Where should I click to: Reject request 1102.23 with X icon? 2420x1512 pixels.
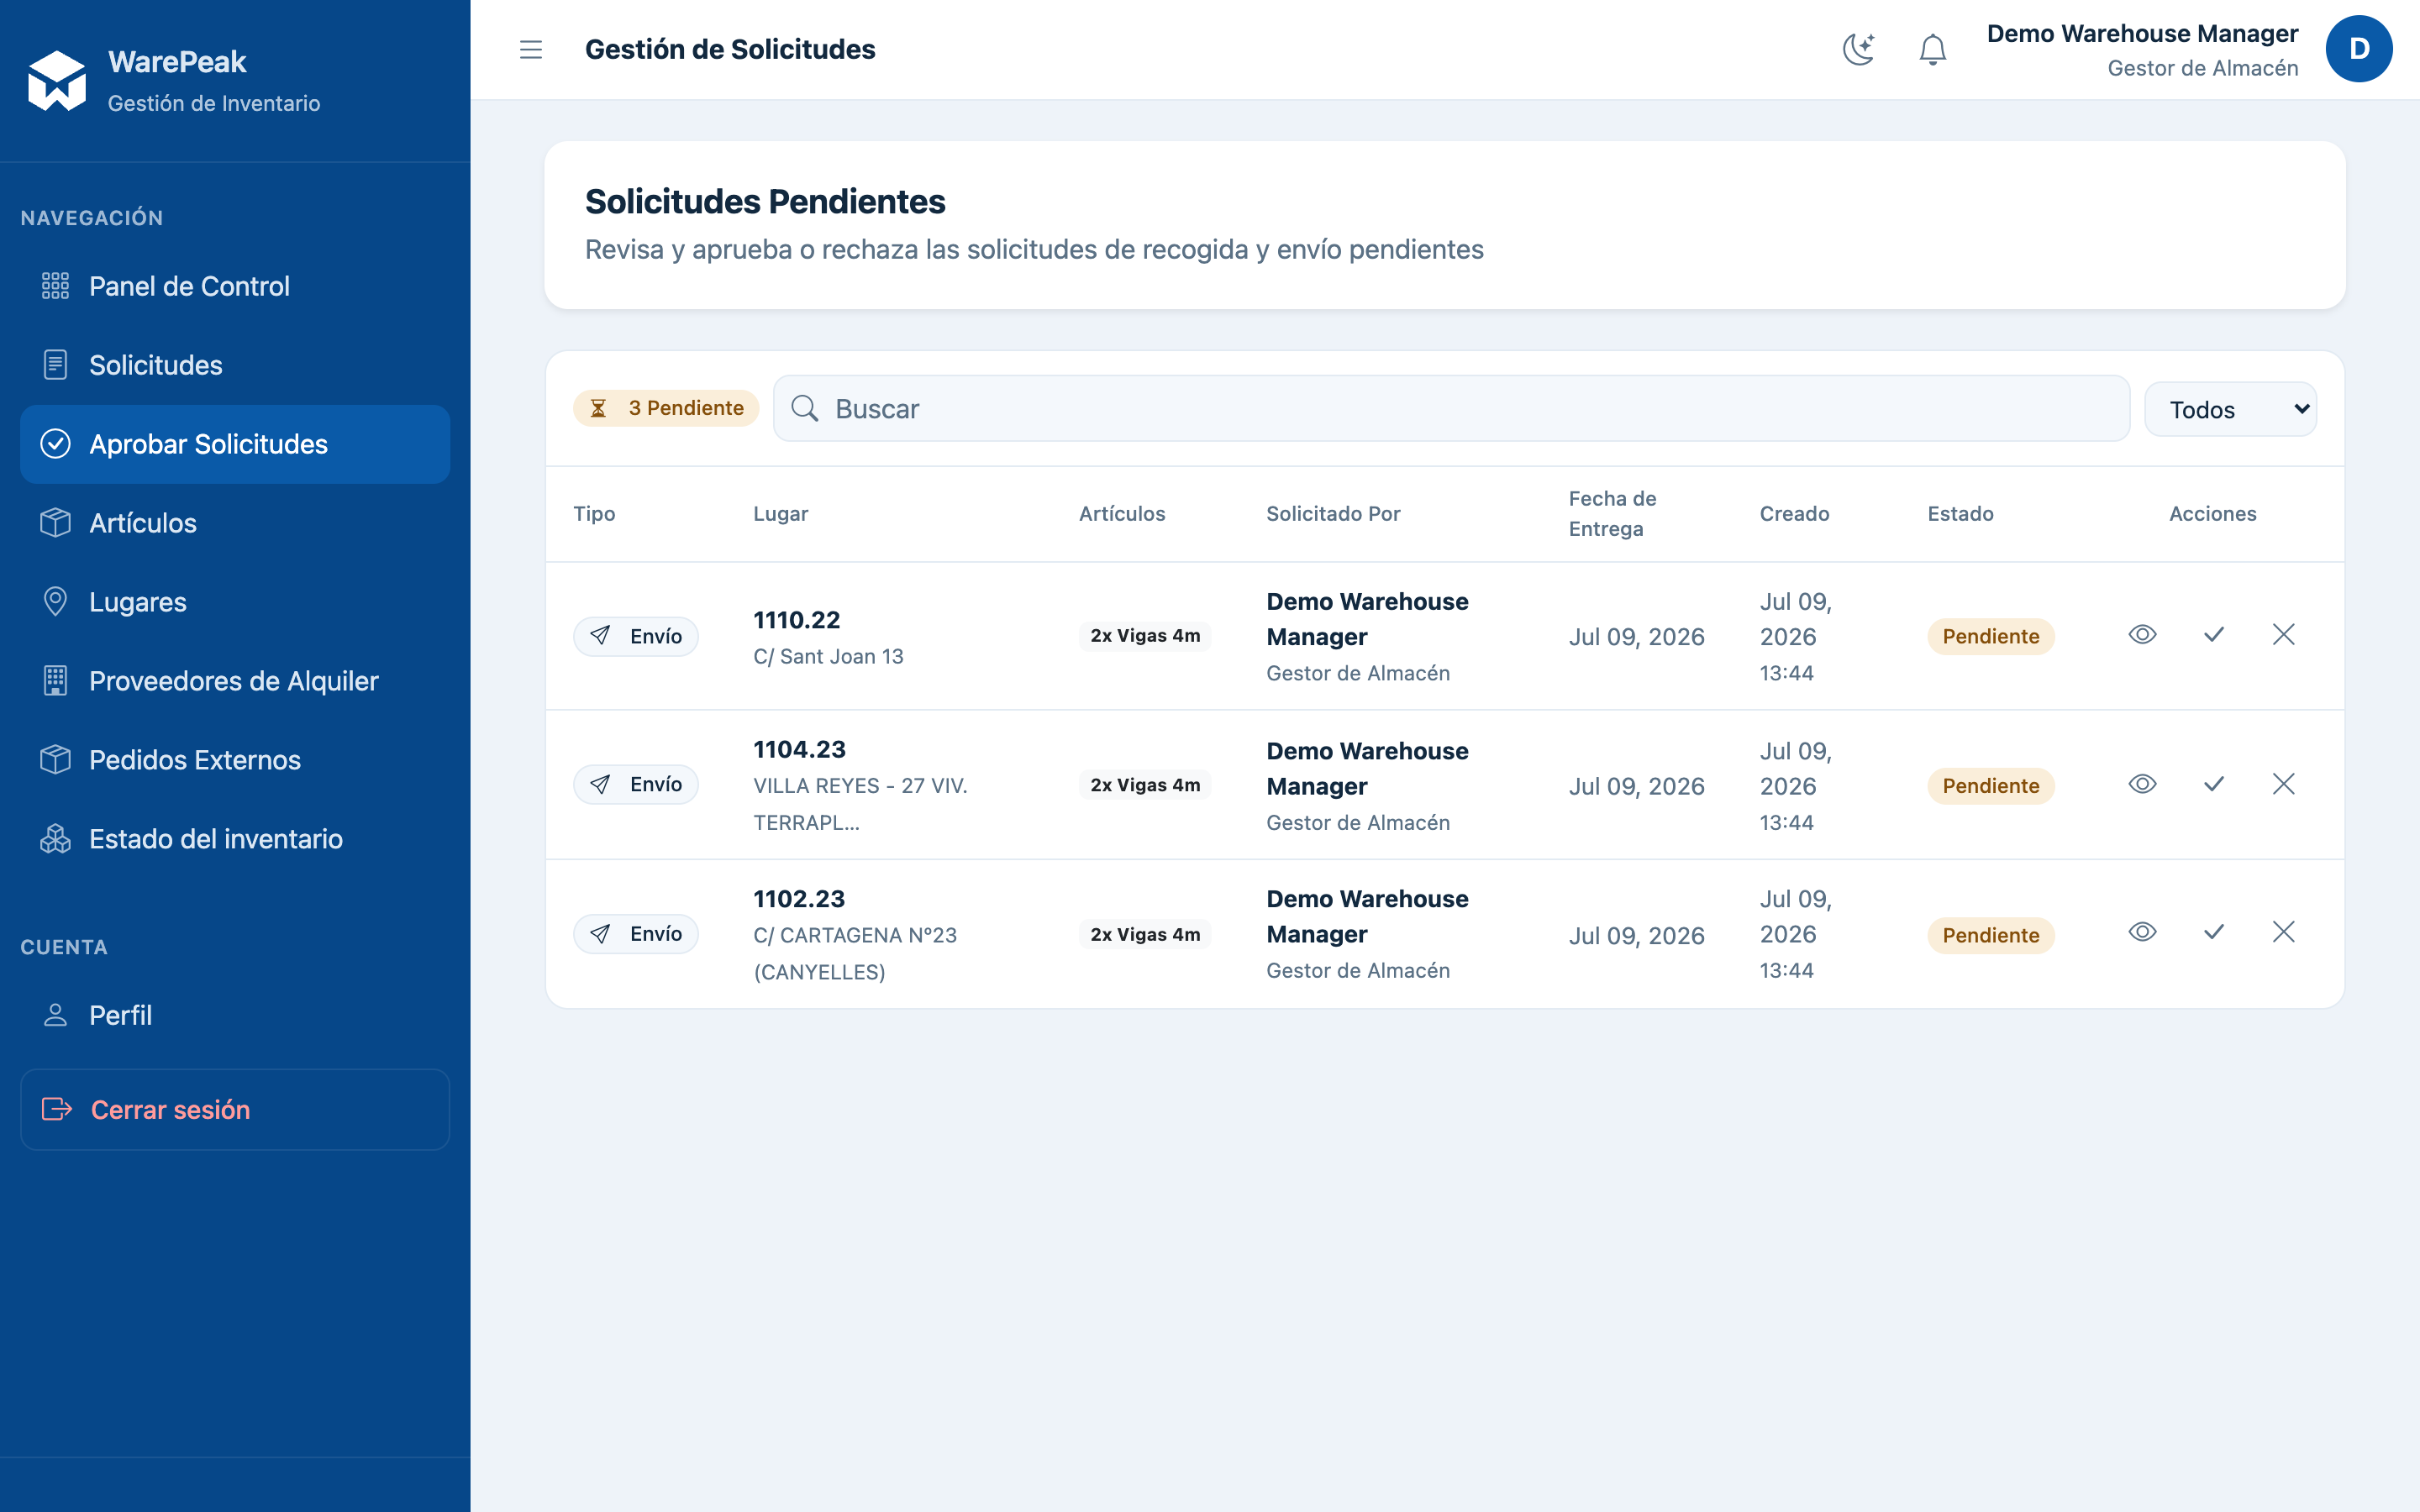[x=2283, y=932]
